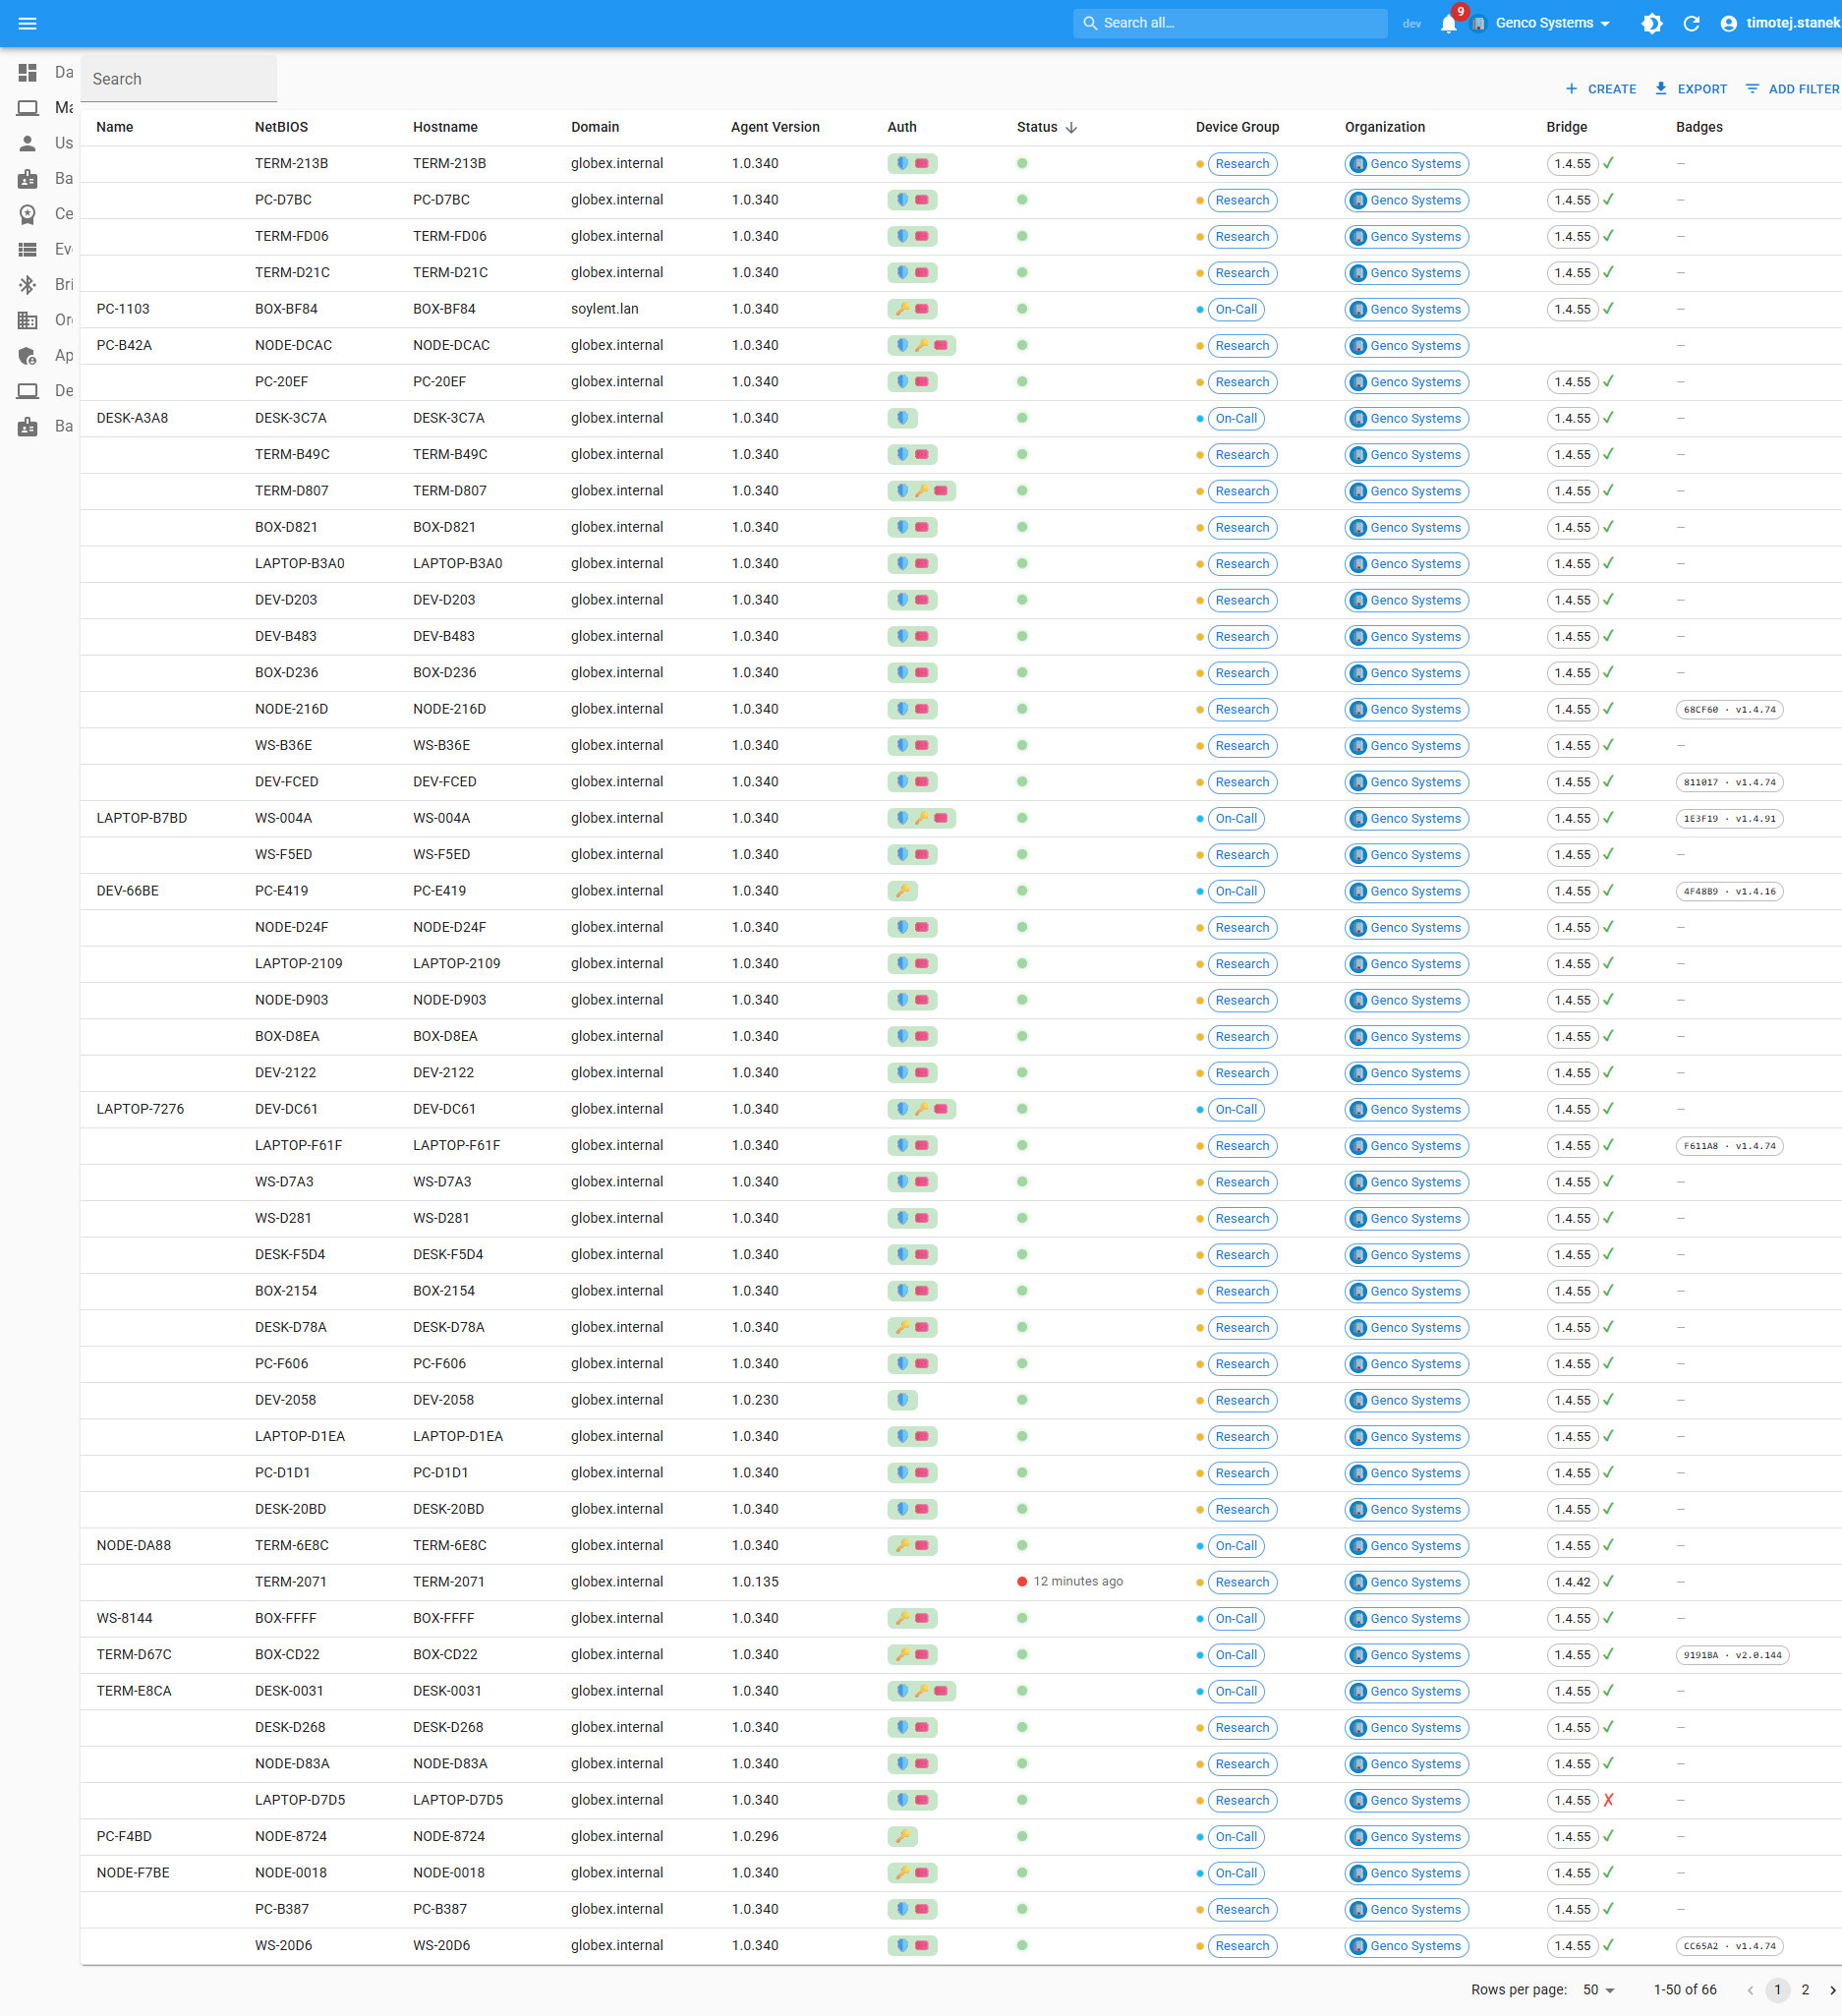Toggle the light/dark theme icon
This screenshot has height=2016, width=1842.
tap(1652, 23)
